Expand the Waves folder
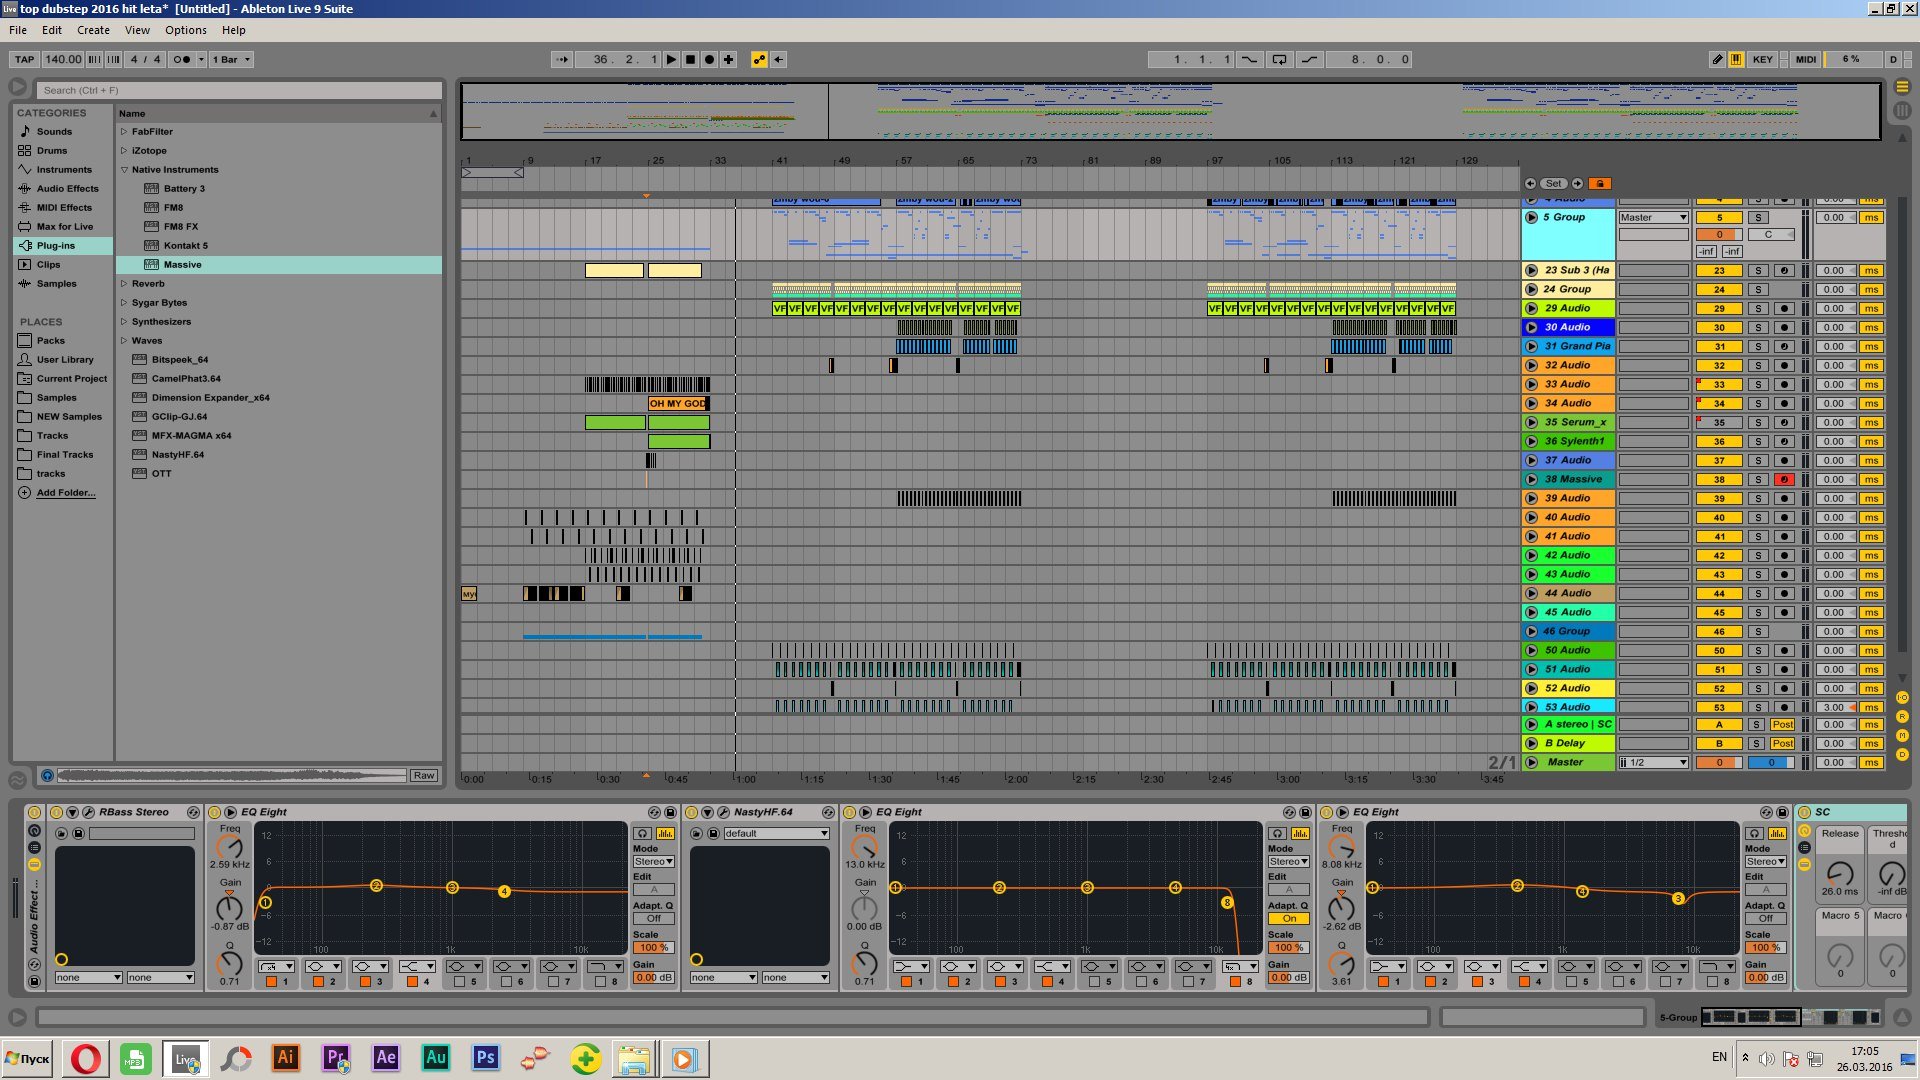1920x1080 pixels. click(124, 340)
